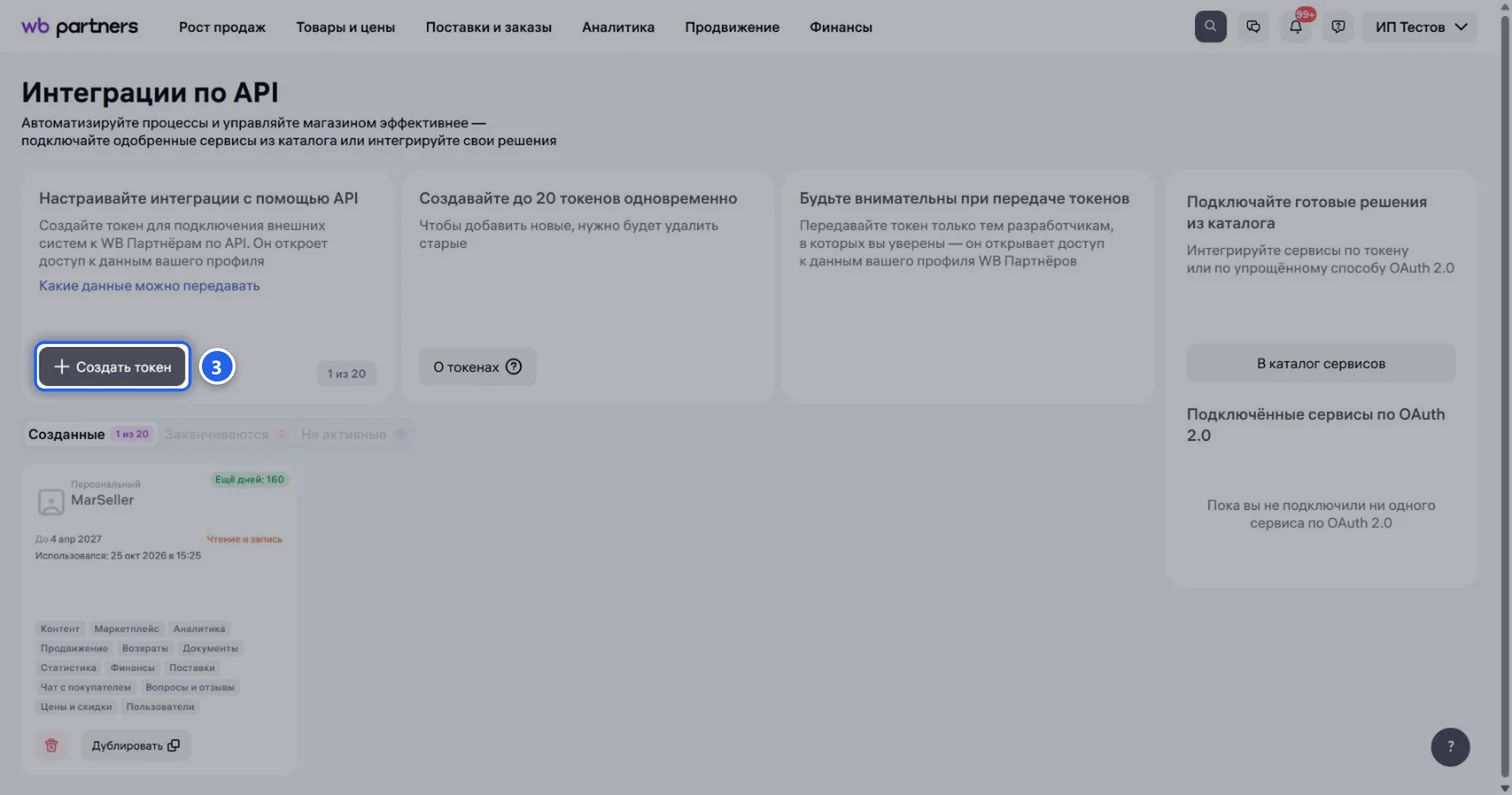Screen dimensions: 1512x795
Task: Click the Ещё дней: 160 badge
Action: (250, 479)
